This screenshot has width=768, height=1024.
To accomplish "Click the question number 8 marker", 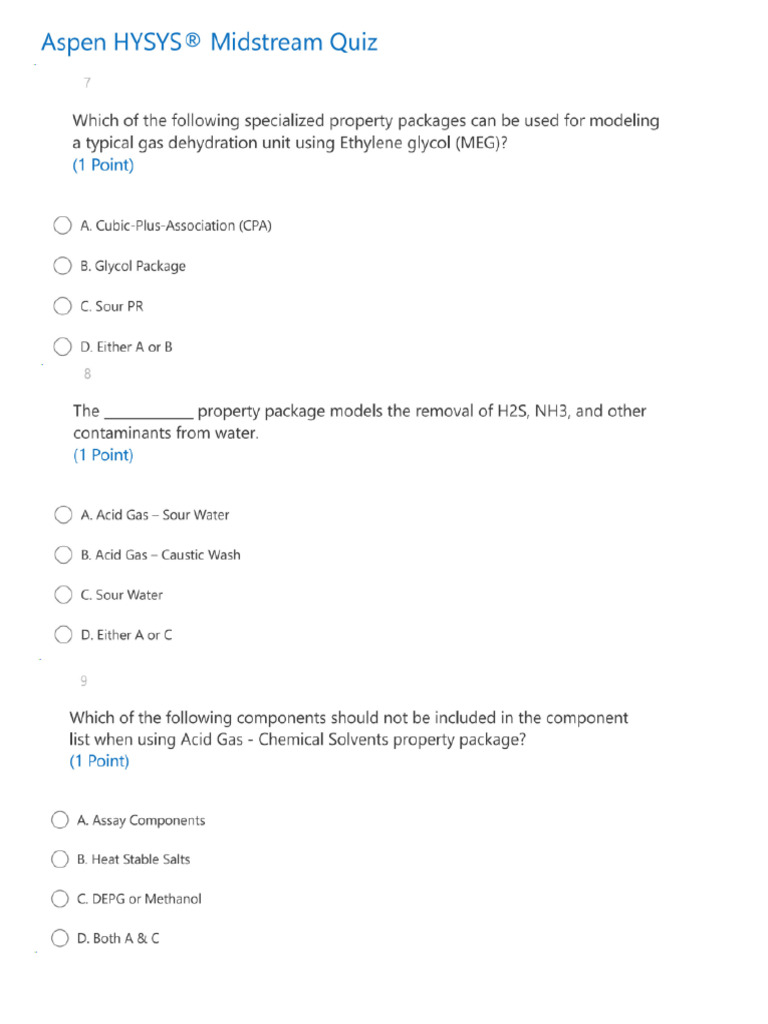I will point(88,374).
